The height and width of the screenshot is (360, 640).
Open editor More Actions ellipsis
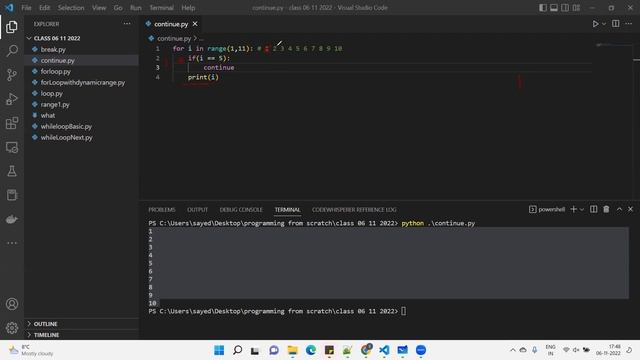(x=629, y=24)
